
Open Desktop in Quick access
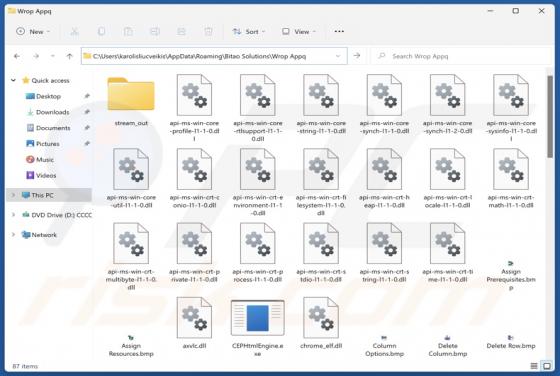tap(49, 96)
